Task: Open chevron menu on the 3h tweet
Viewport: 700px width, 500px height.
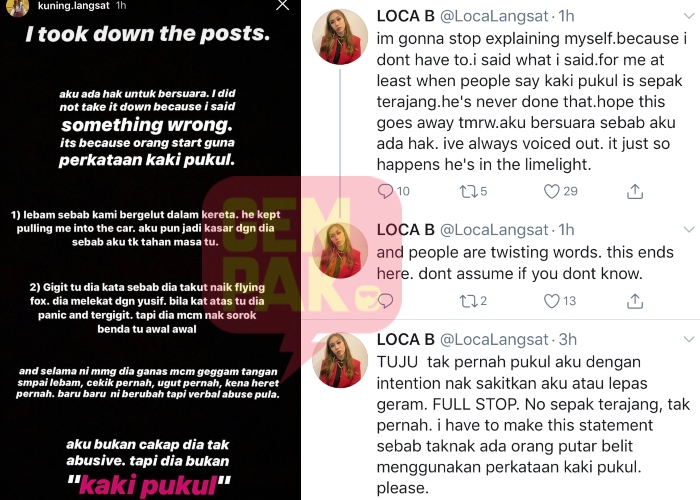Action: click(689, 339)
